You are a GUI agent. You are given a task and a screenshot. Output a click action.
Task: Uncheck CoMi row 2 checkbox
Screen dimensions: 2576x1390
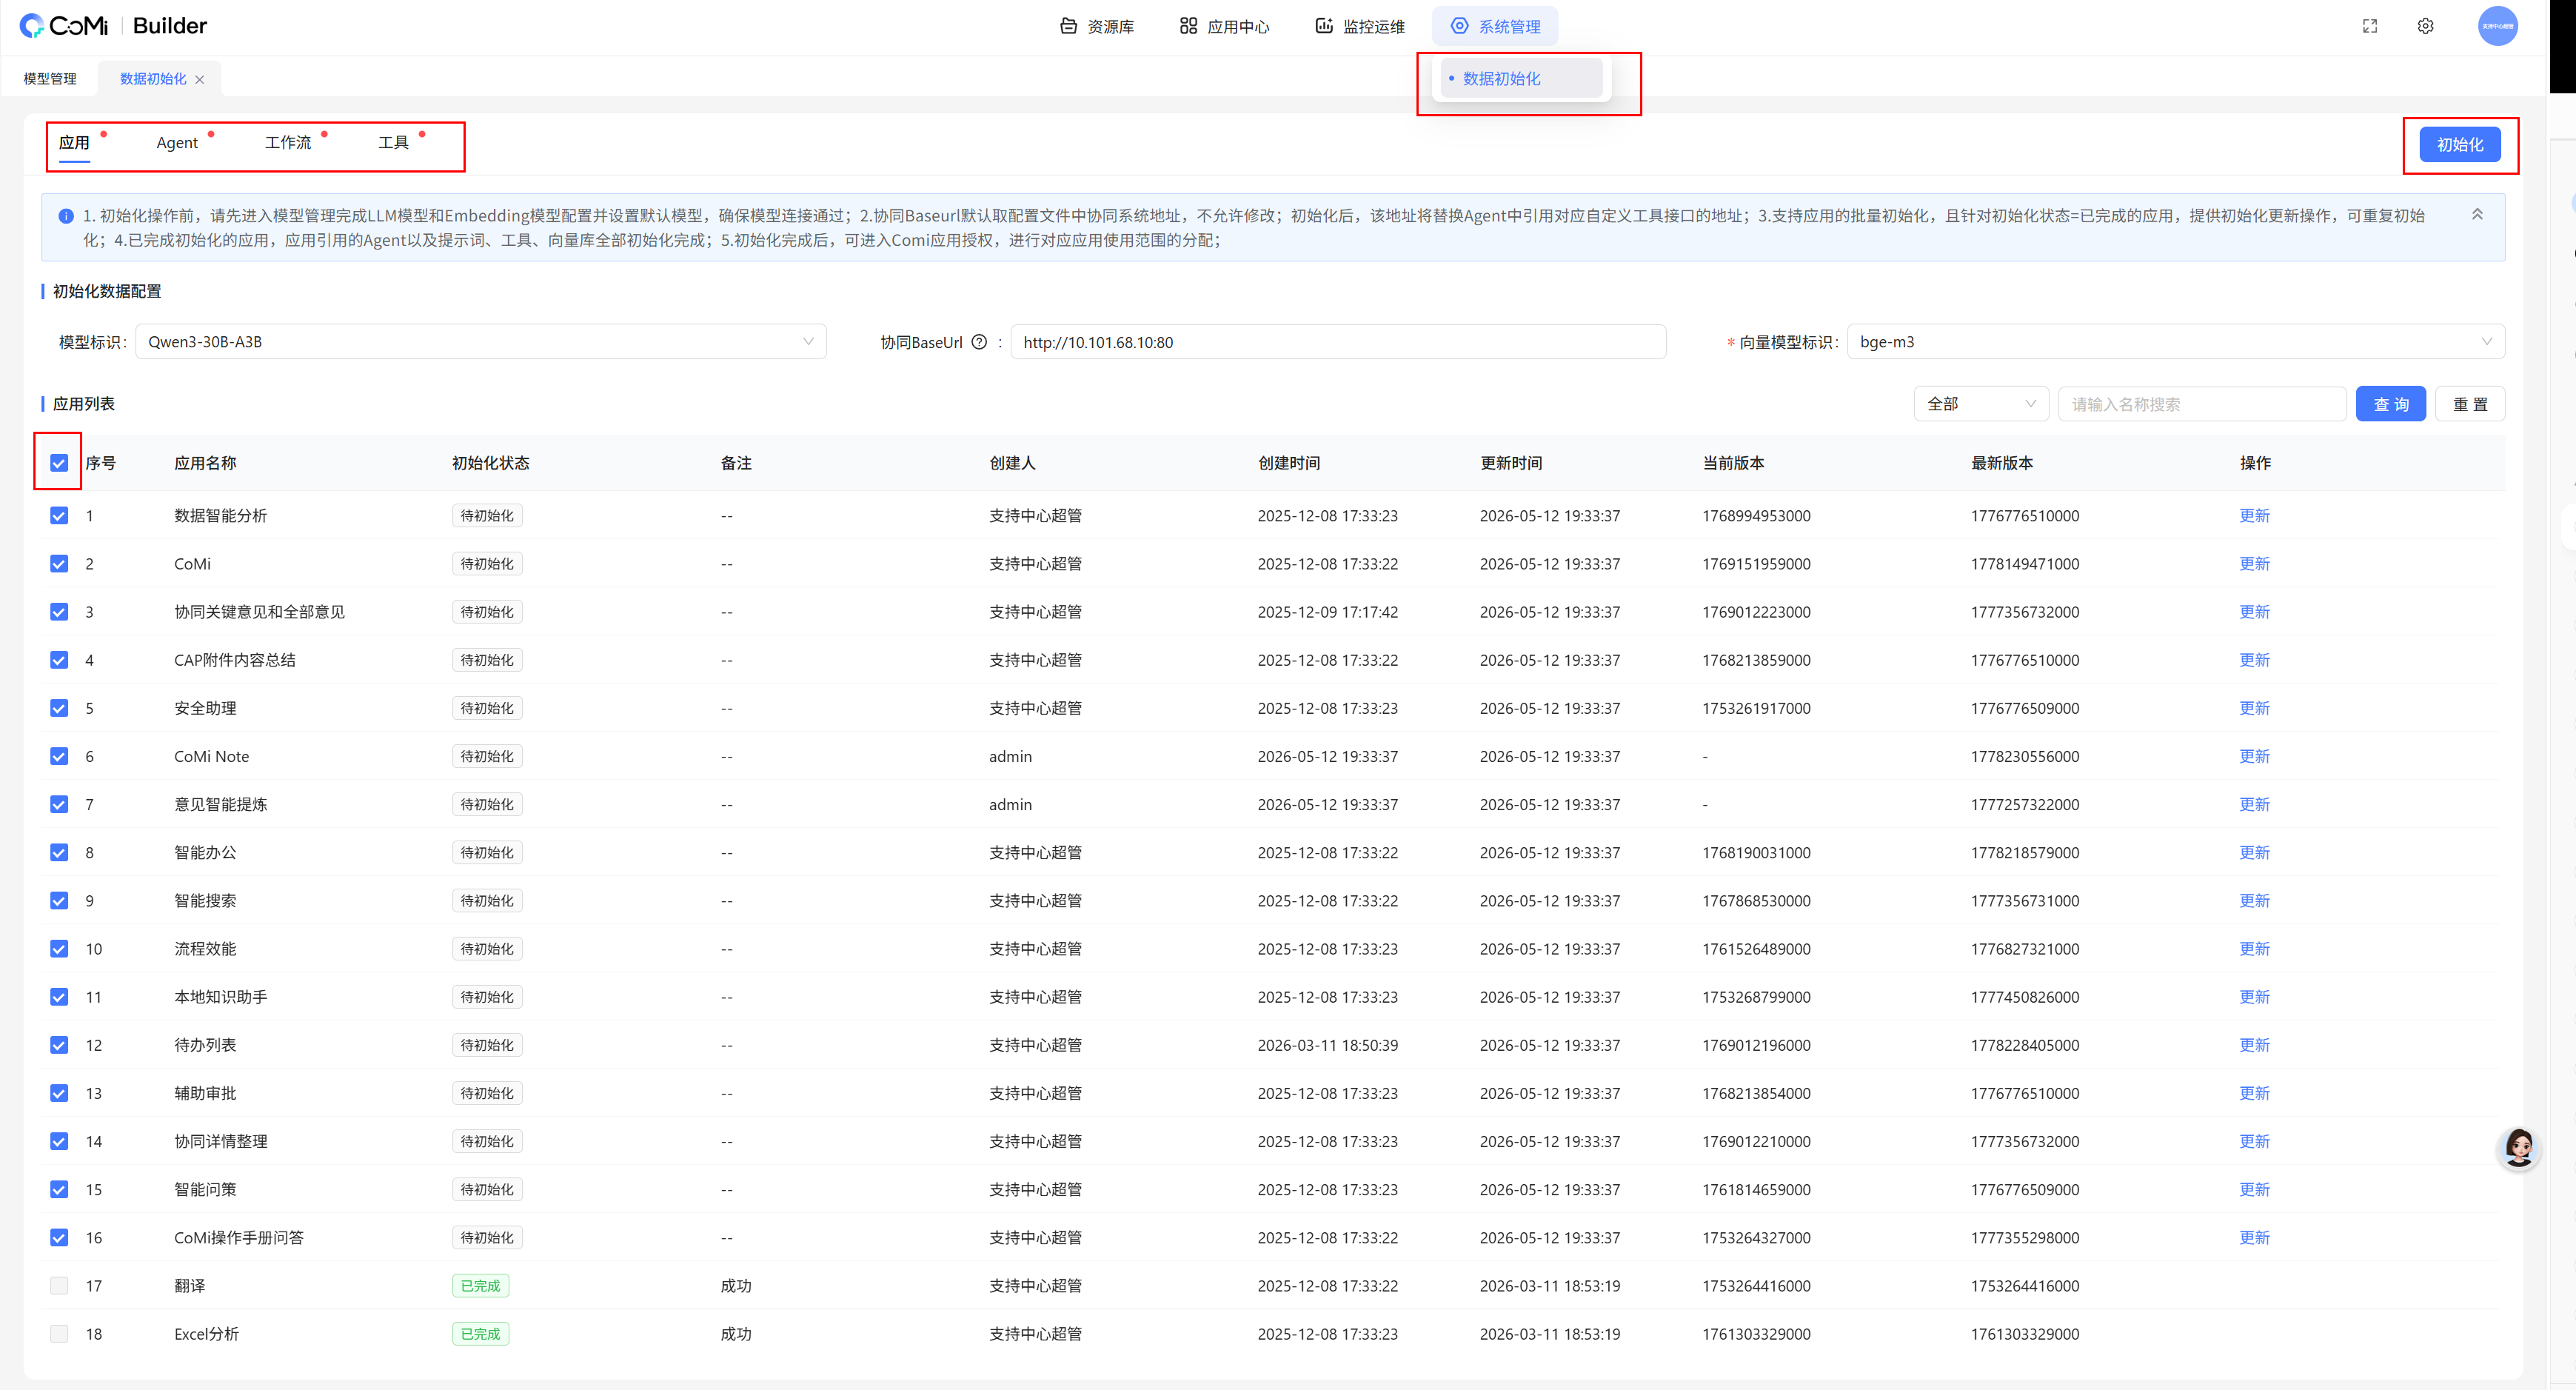(x=59, y=564)
